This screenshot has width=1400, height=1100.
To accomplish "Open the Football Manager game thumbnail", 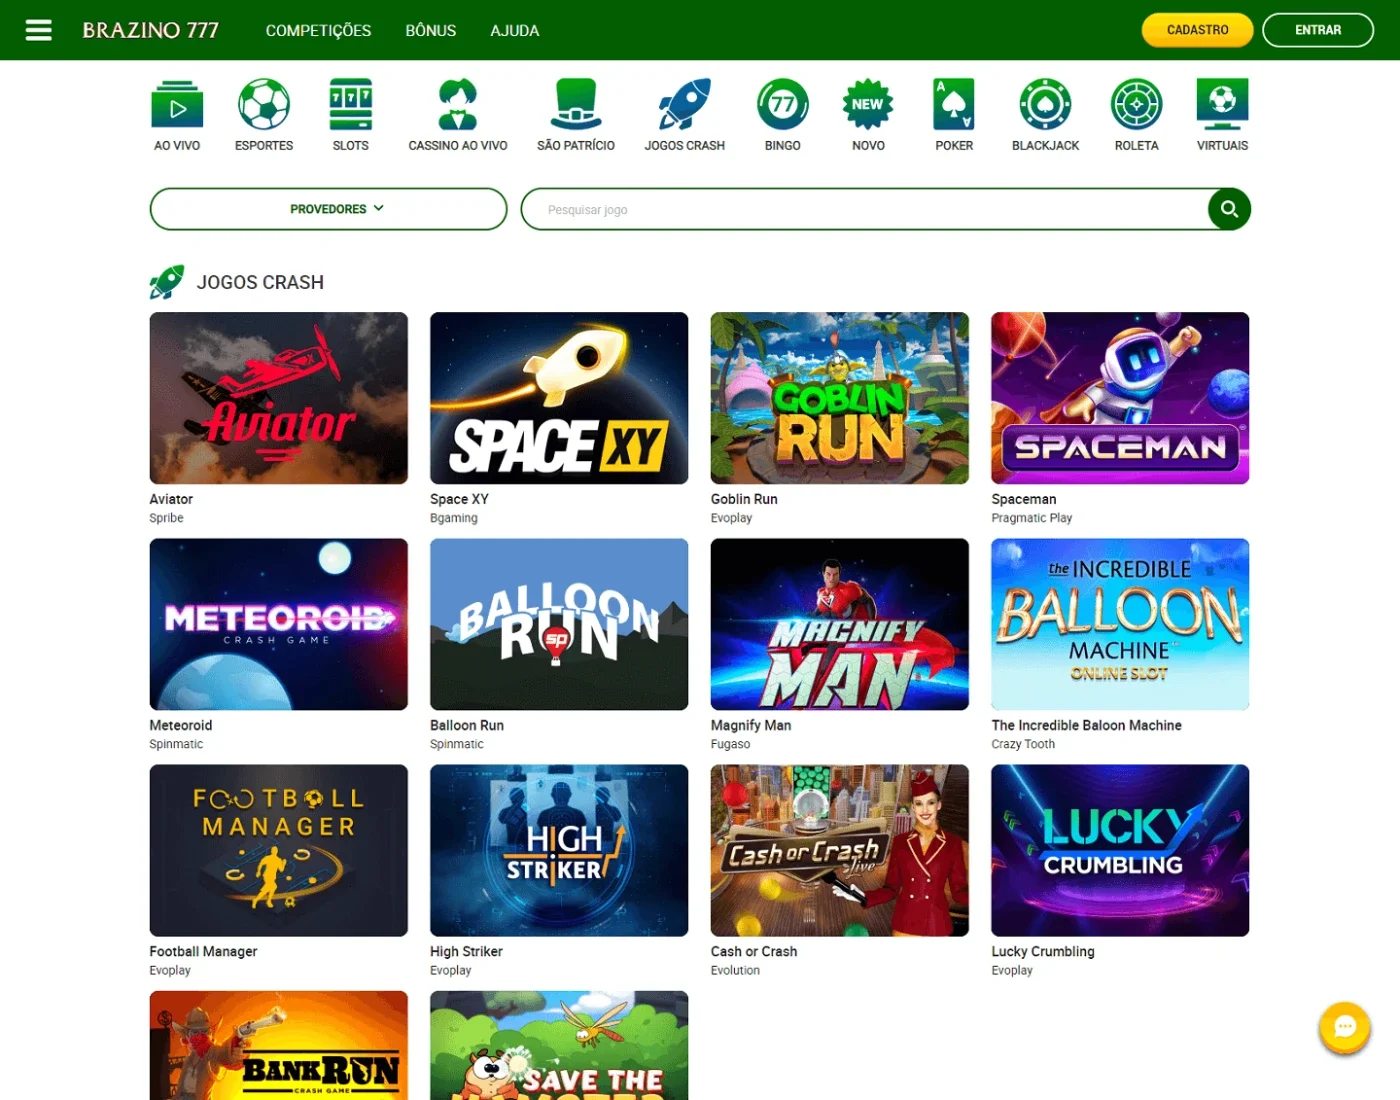I will pos(279,850).
